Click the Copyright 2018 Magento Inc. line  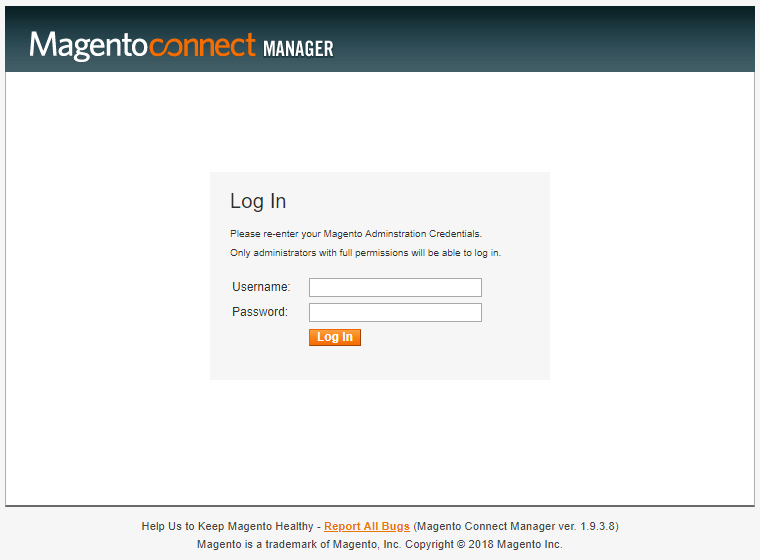pyautogui.click(x=380, y=544)
